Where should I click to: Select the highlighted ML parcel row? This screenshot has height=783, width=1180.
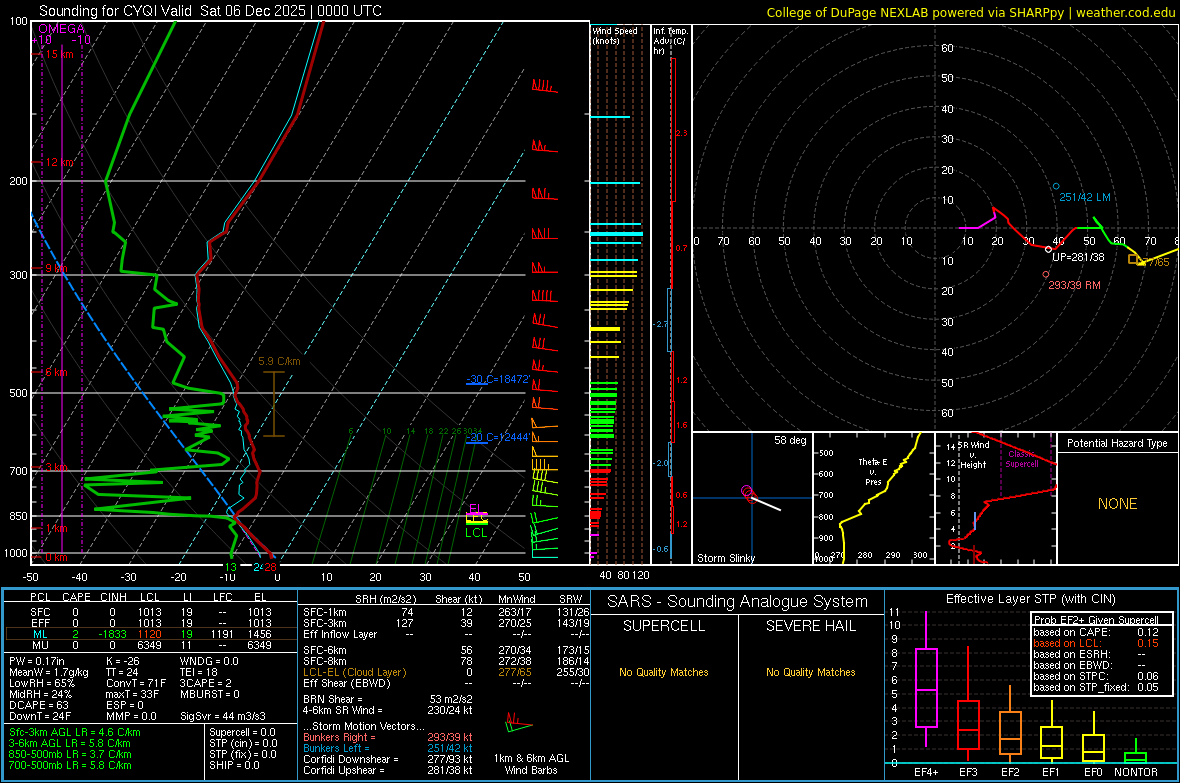150,634
